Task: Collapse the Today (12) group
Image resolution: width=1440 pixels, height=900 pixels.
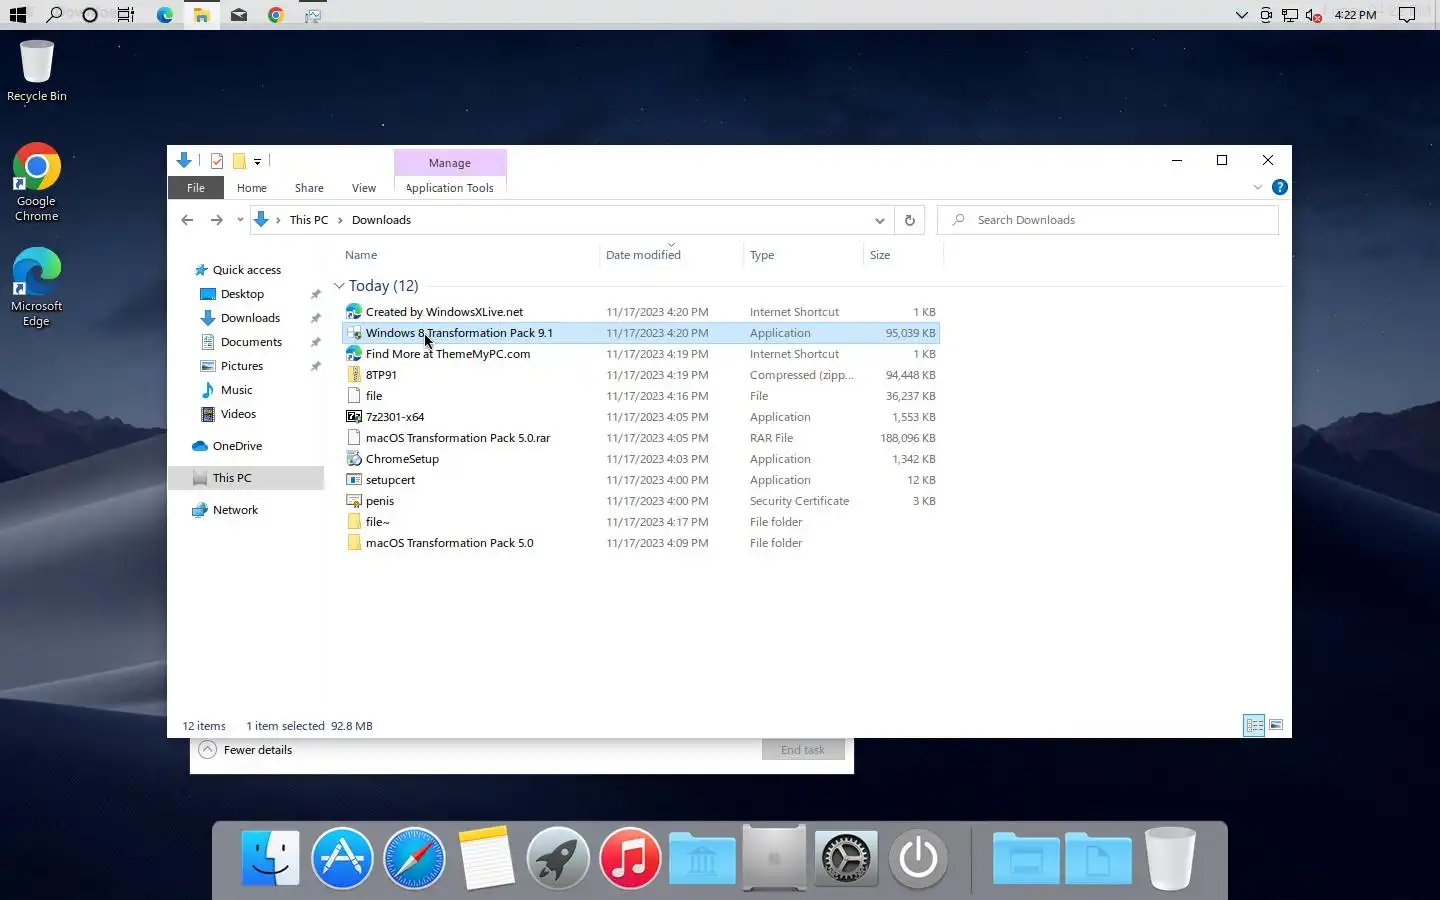Action: tap(339, 286)
